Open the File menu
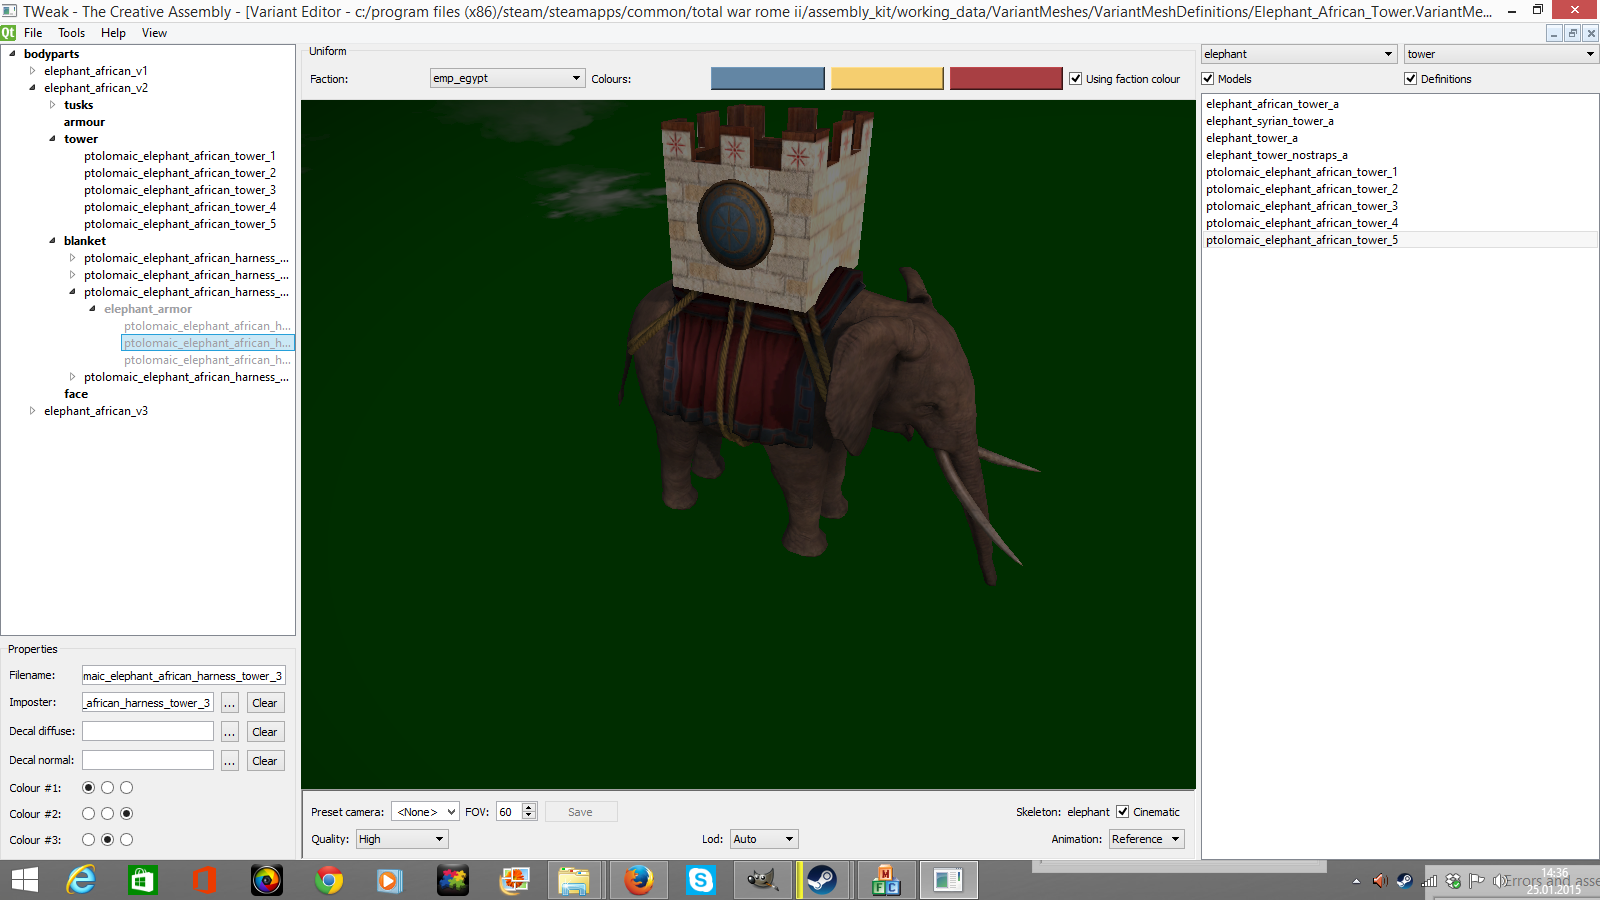This screenshot has width=1600, height=900. [x=33, y=33]
